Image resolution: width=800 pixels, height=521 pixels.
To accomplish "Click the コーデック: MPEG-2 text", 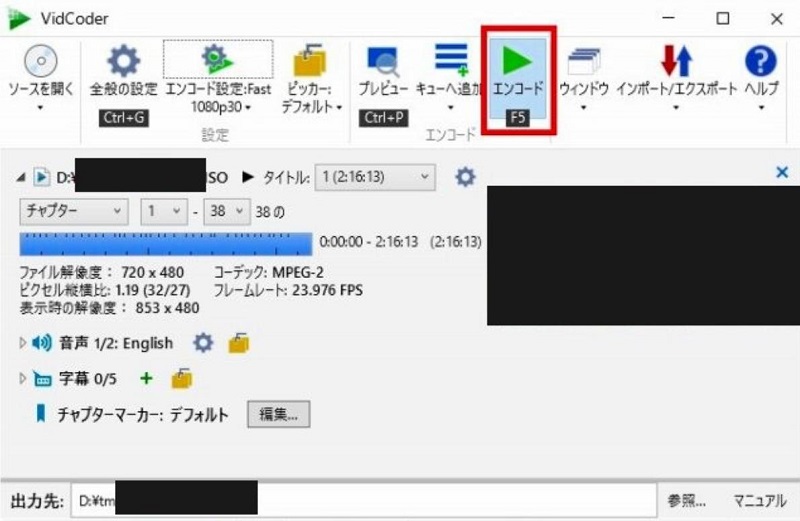I will coord(268,272).
